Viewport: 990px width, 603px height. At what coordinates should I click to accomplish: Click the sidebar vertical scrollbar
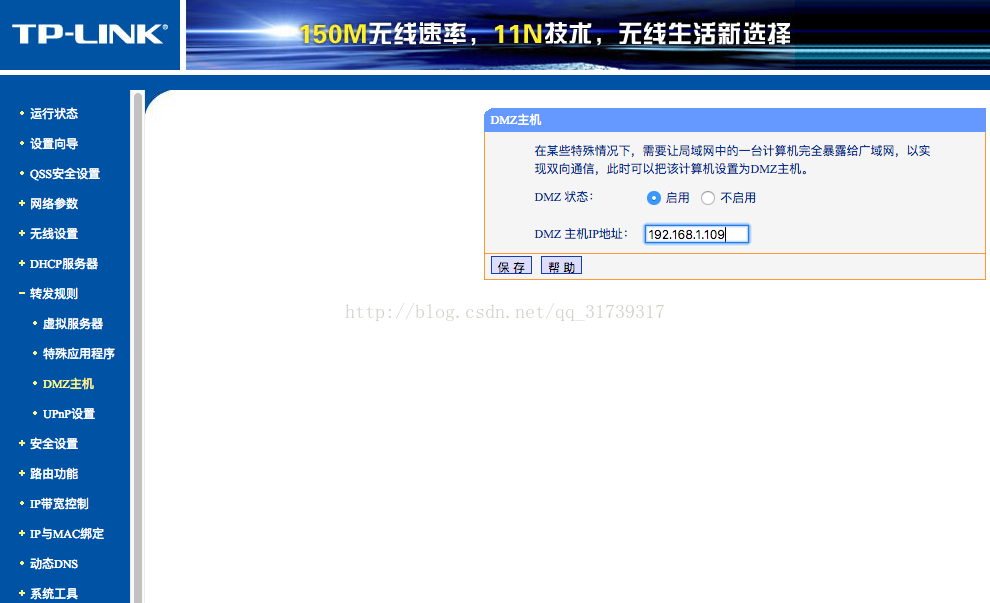(x=138, y=347)
